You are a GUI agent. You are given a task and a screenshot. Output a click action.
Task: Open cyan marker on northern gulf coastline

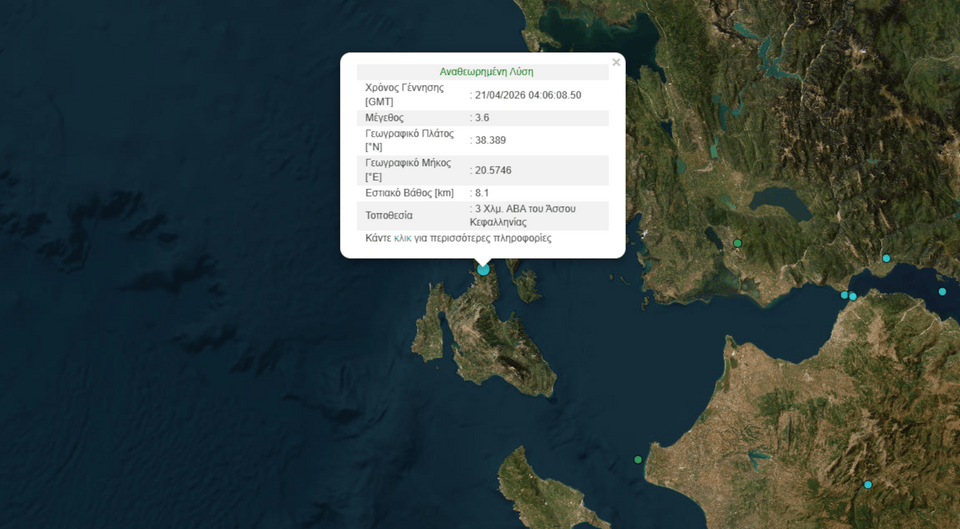[x=886, y=259]
